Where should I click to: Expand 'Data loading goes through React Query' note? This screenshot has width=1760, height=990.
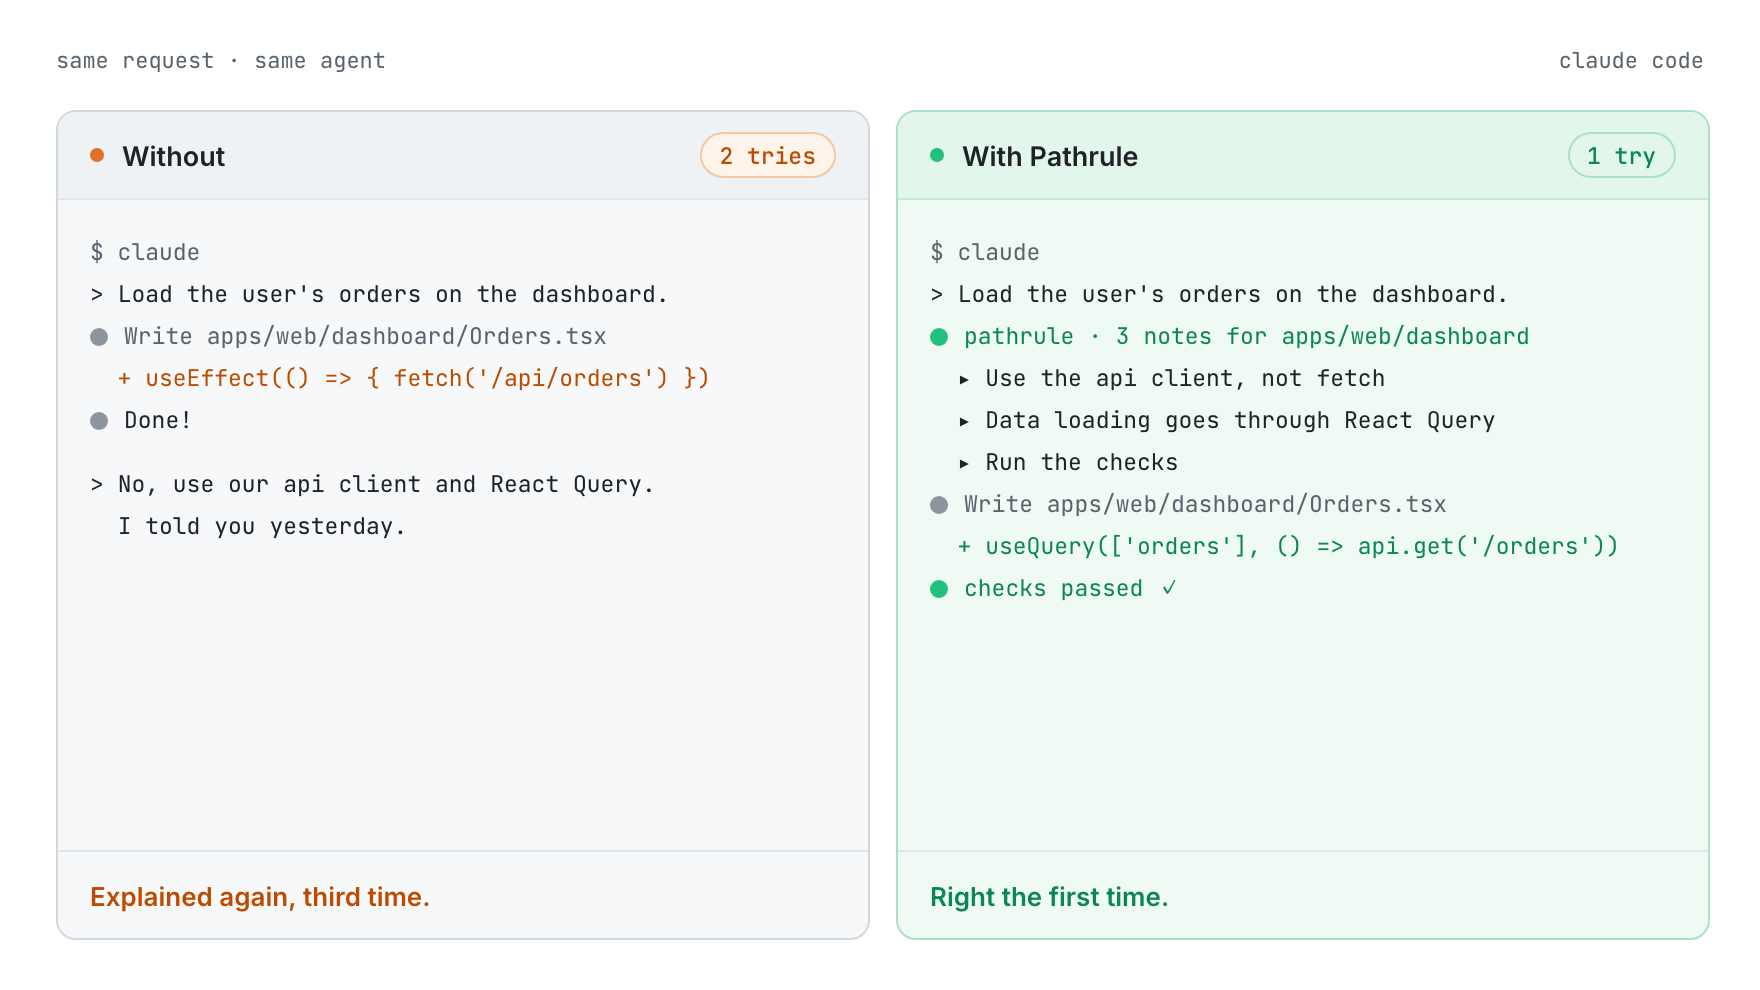point(964,421)
